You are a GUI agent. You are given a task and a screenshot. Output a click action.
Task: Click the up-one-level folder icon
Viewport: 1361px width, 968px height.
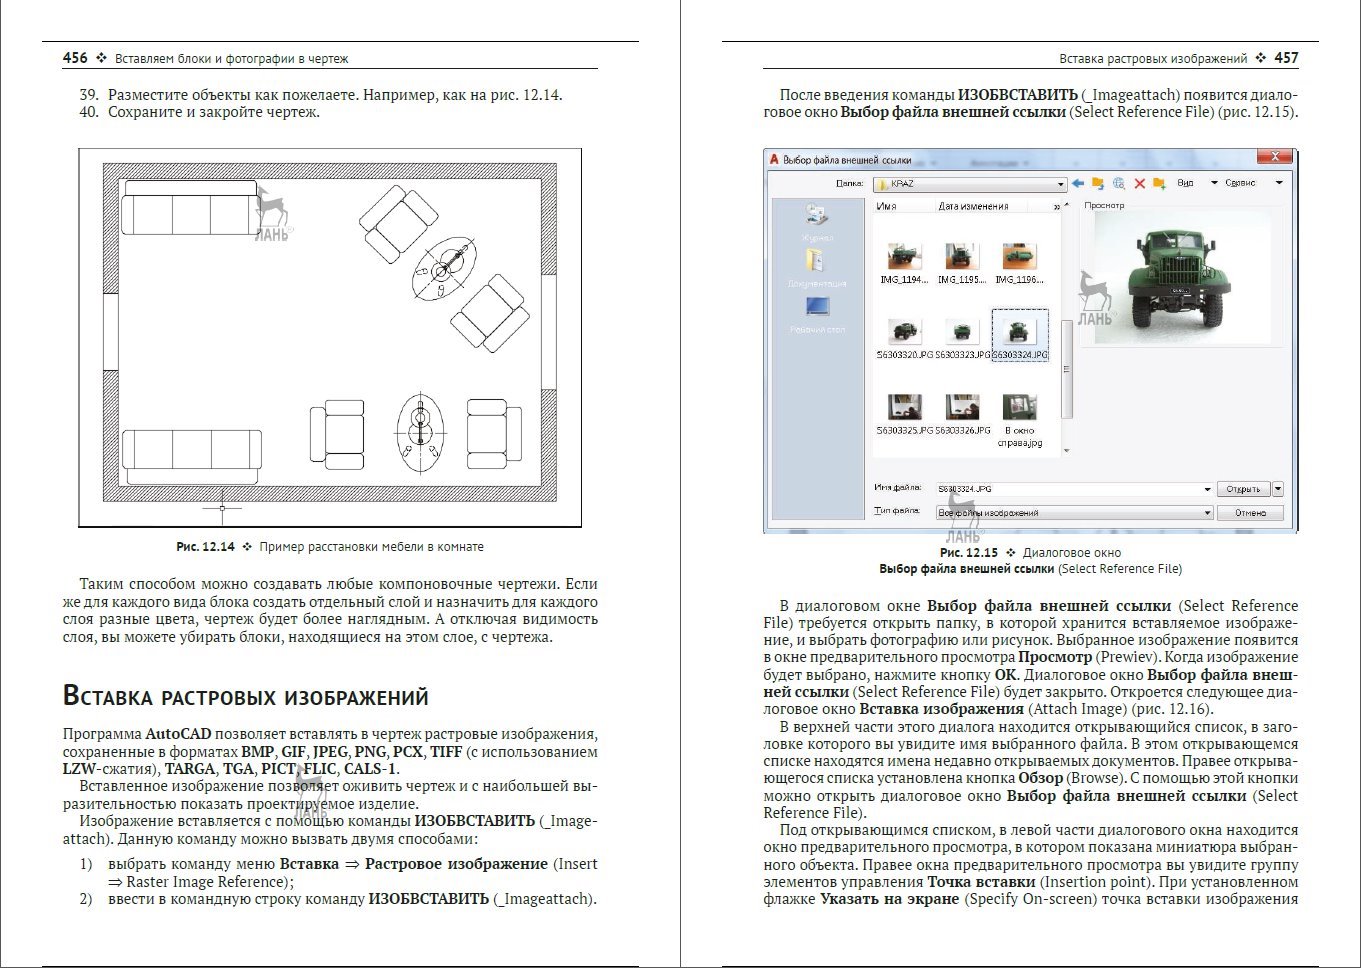pyautogui.click(x=1097, y=184)
